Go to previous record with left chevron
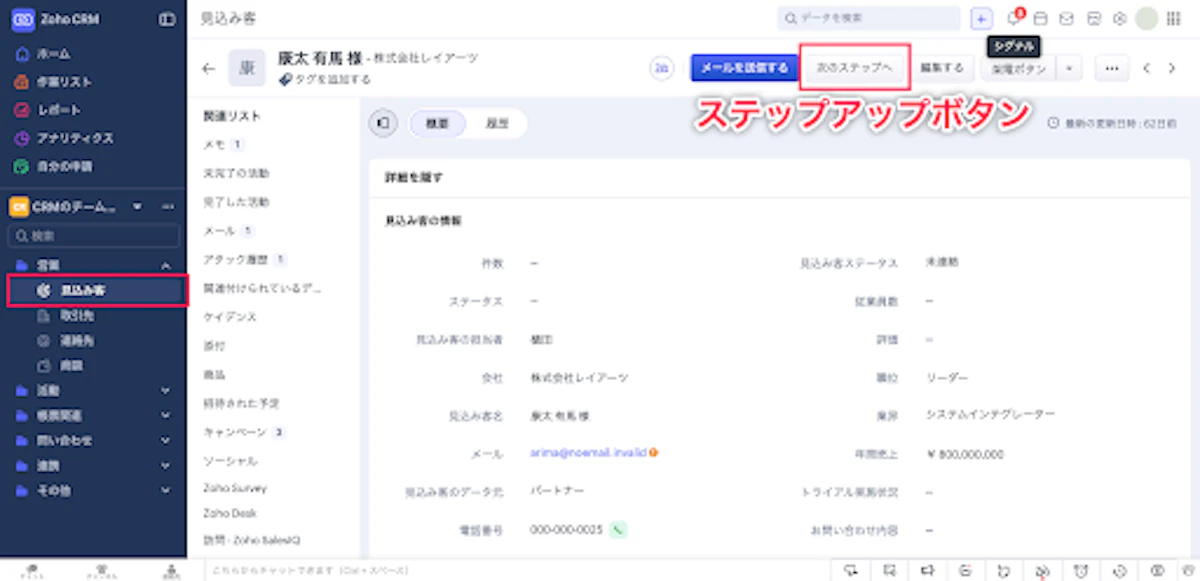Screen dimensions: 1200x581 tap(1147, 68)
